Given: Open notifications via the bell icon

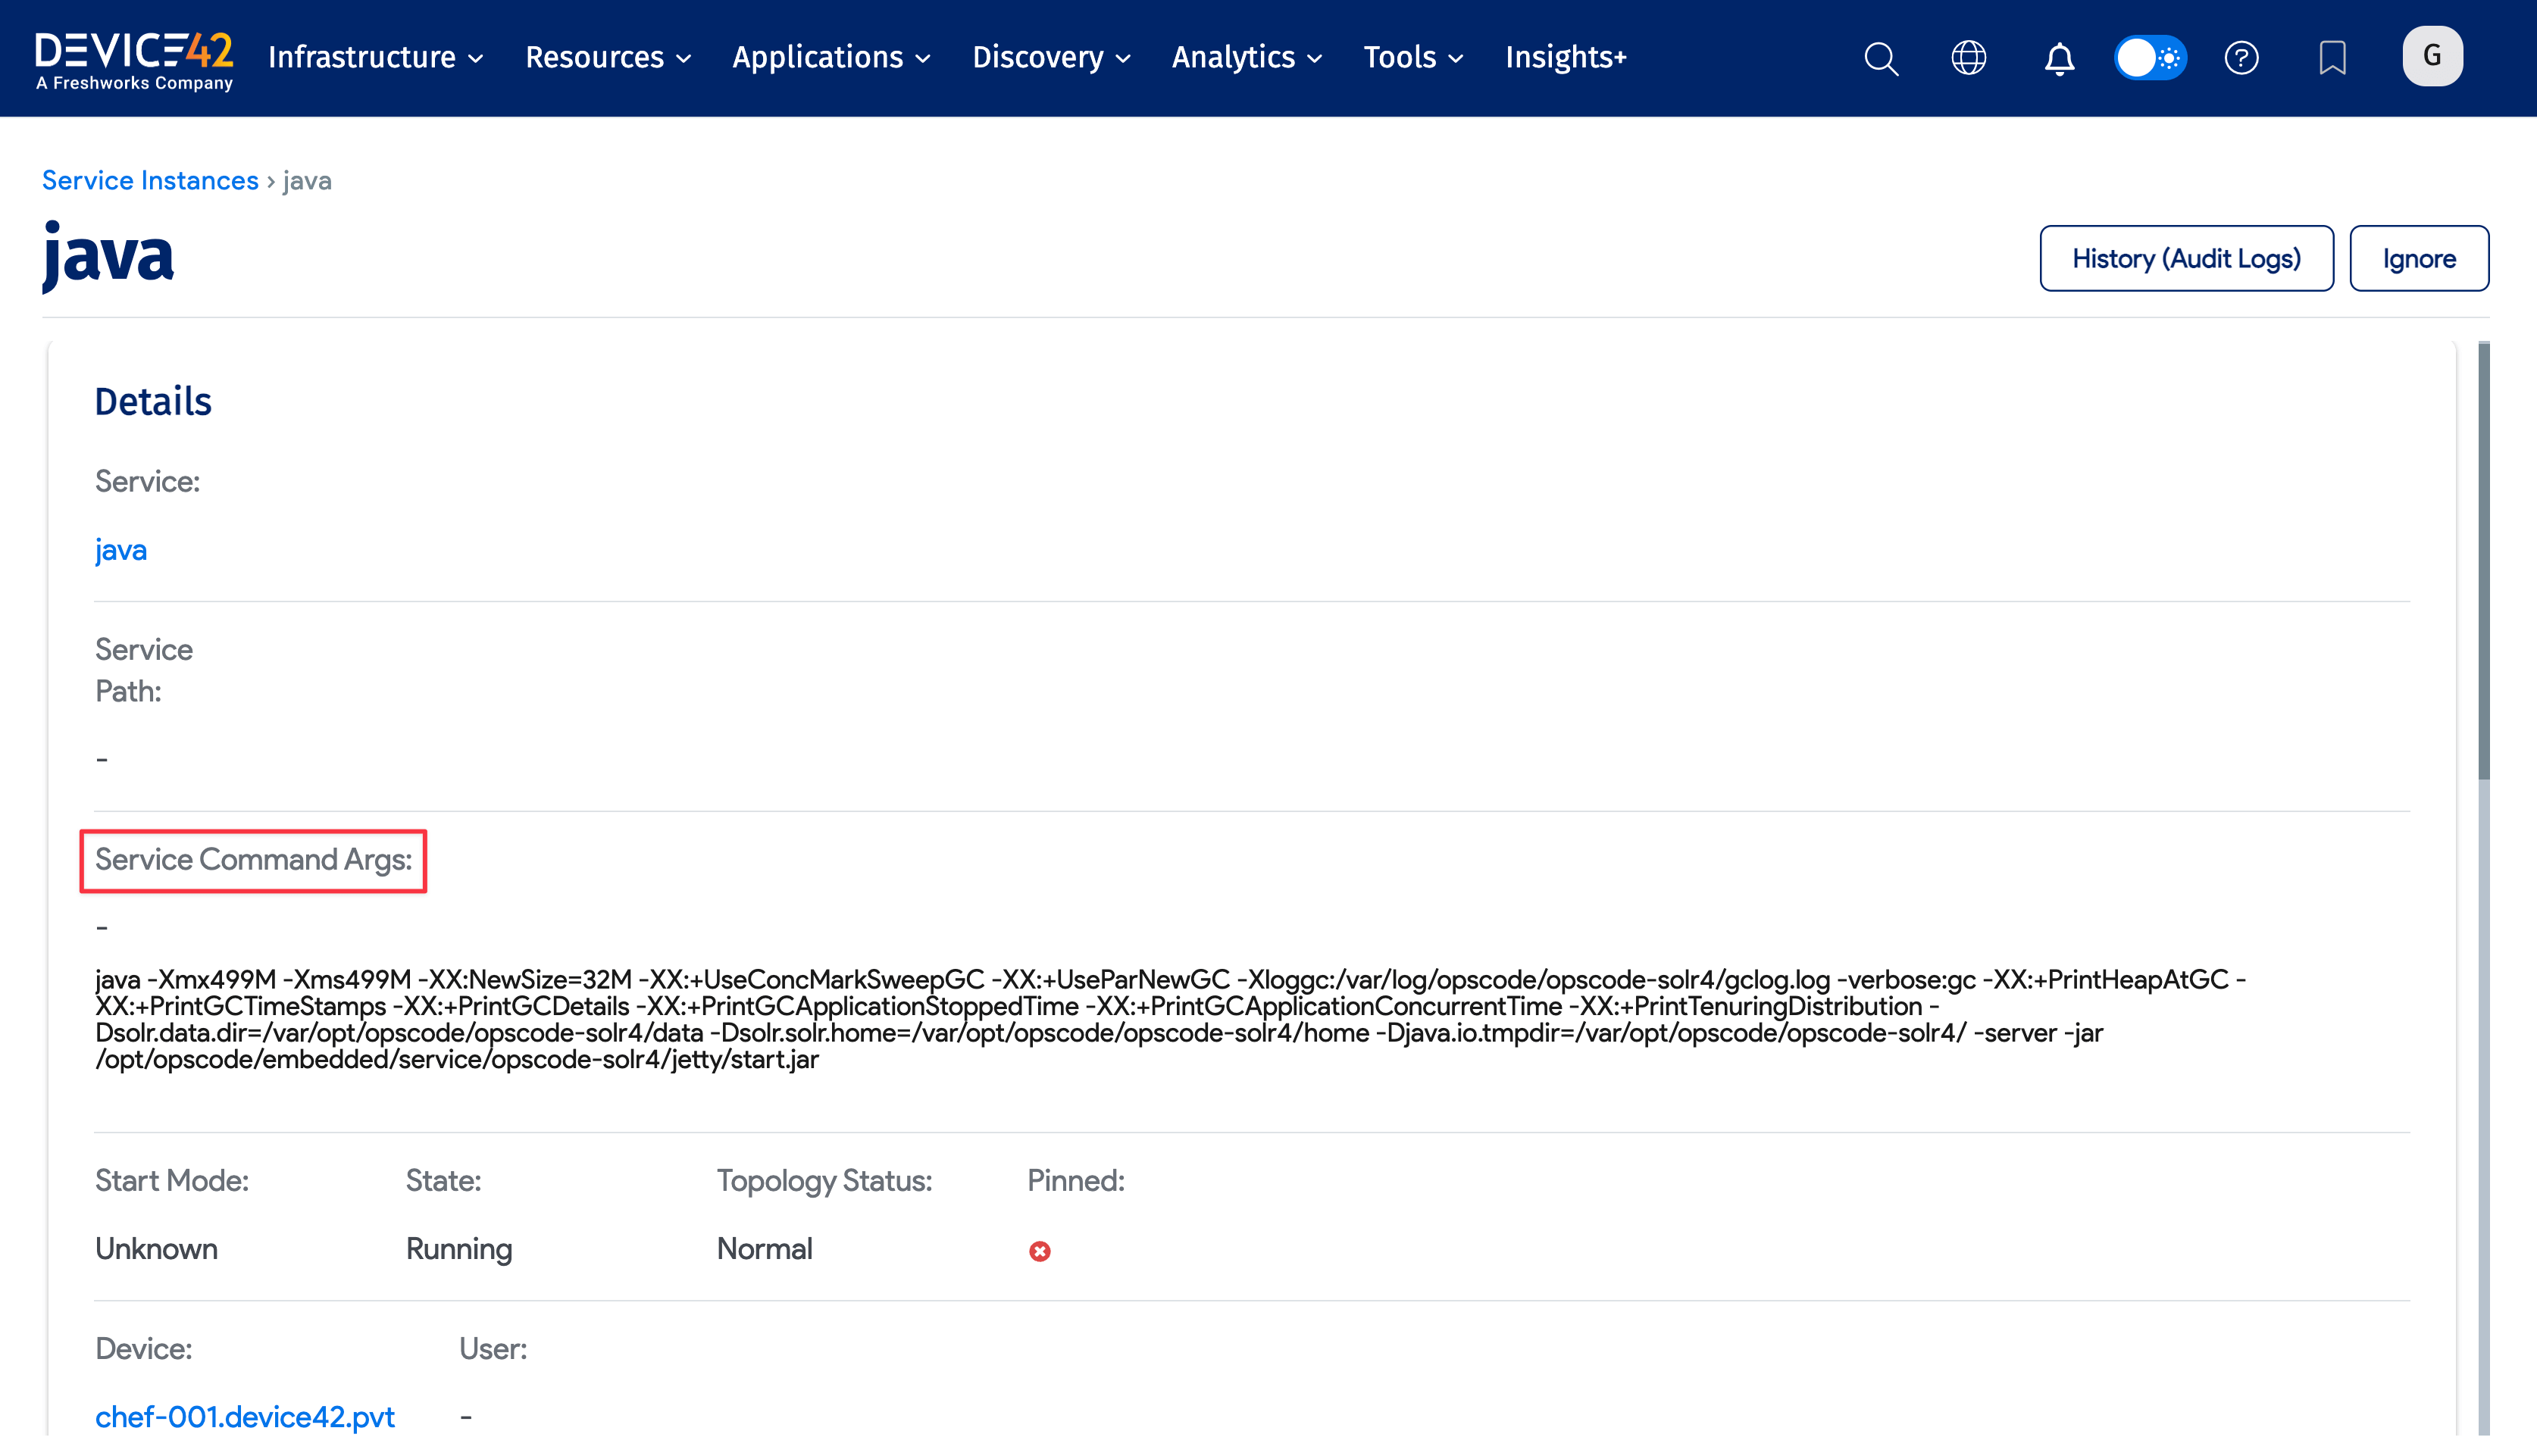Looking at the screenshot, I should tap(2059, 58).
